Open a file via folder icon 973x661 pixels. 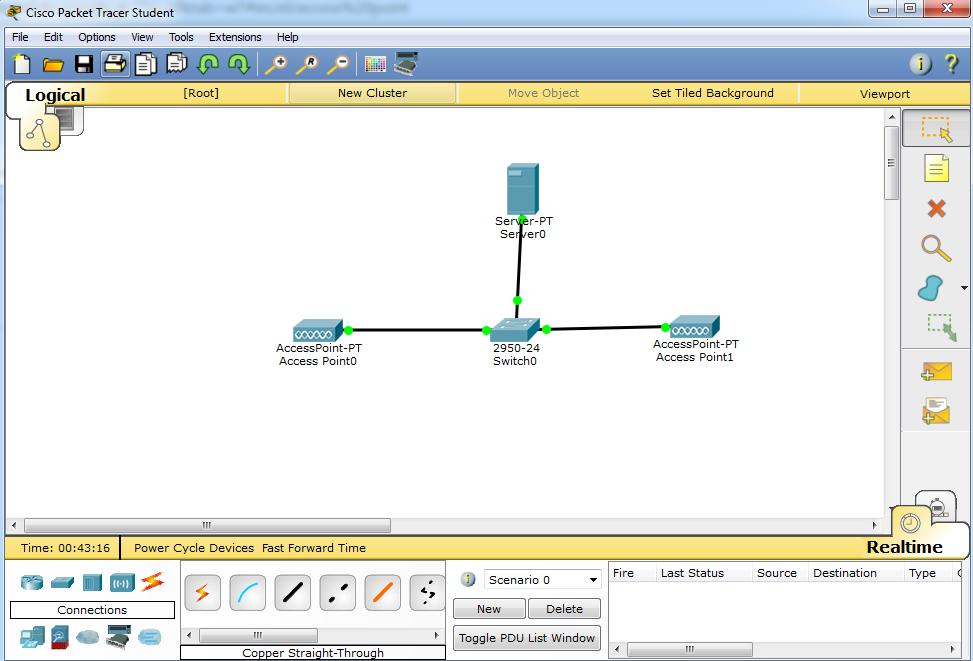click(53, 65)
